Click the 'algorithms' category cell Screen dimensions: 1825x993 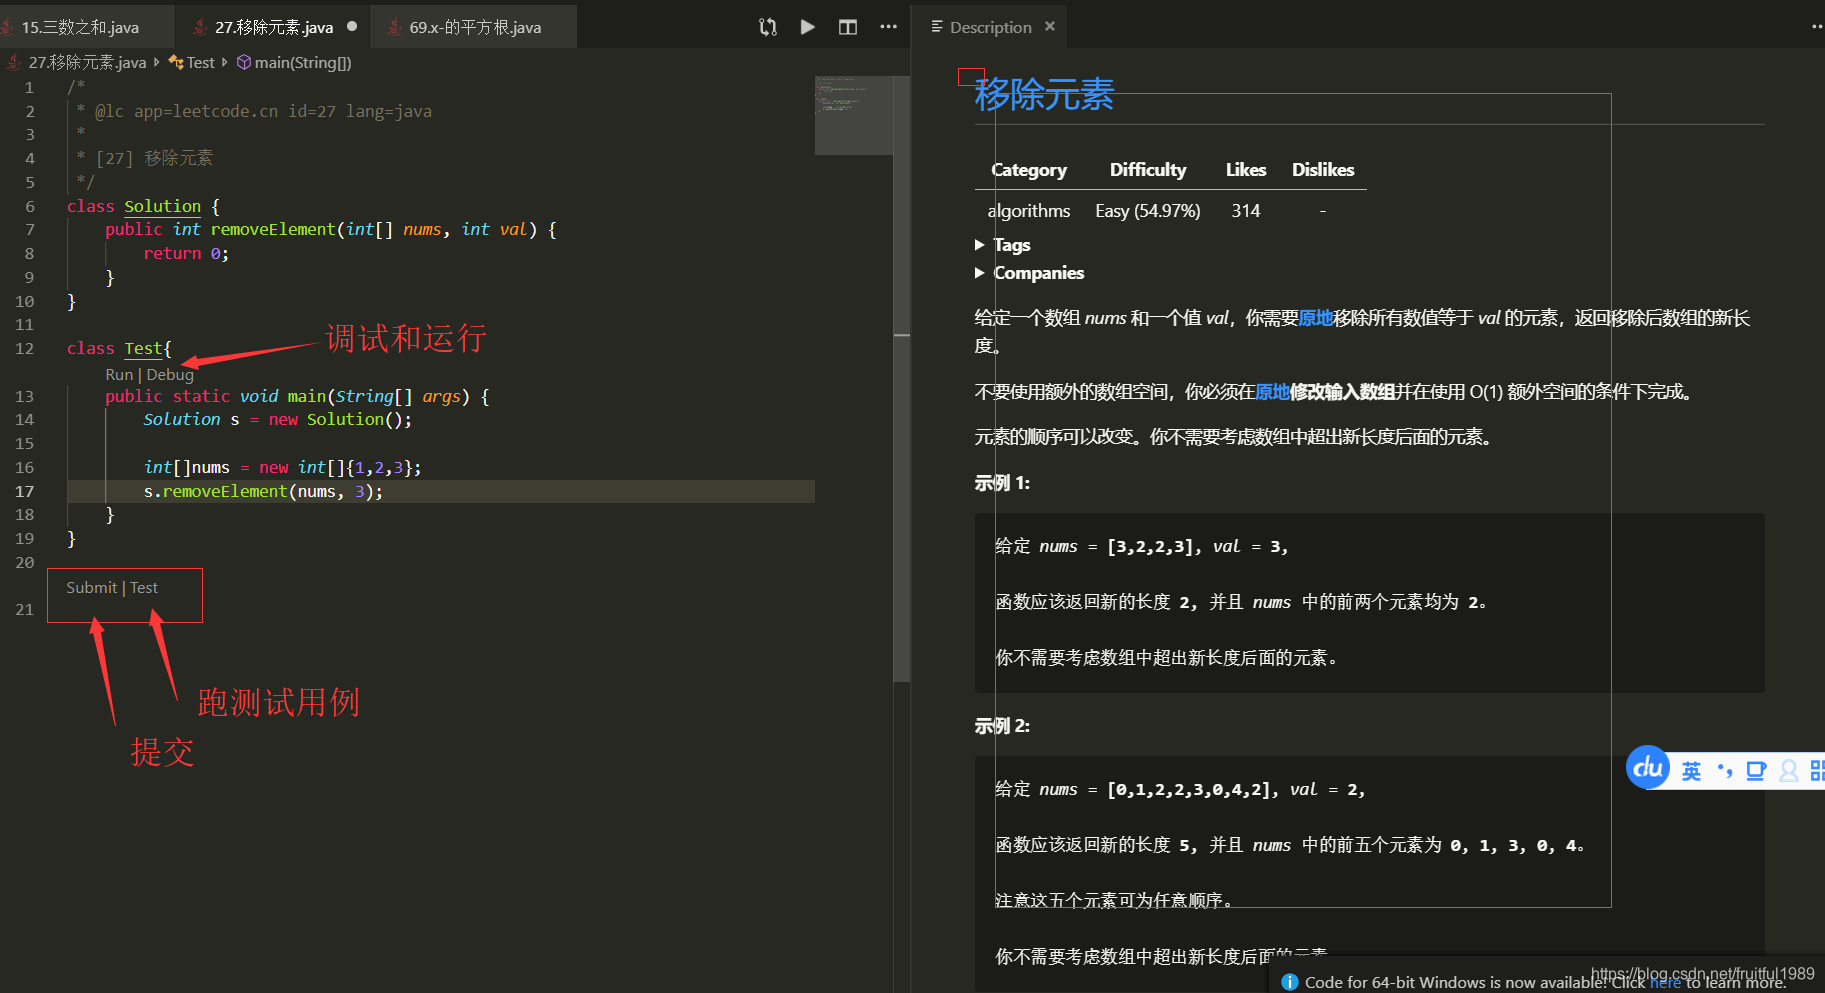point(1029,211)
